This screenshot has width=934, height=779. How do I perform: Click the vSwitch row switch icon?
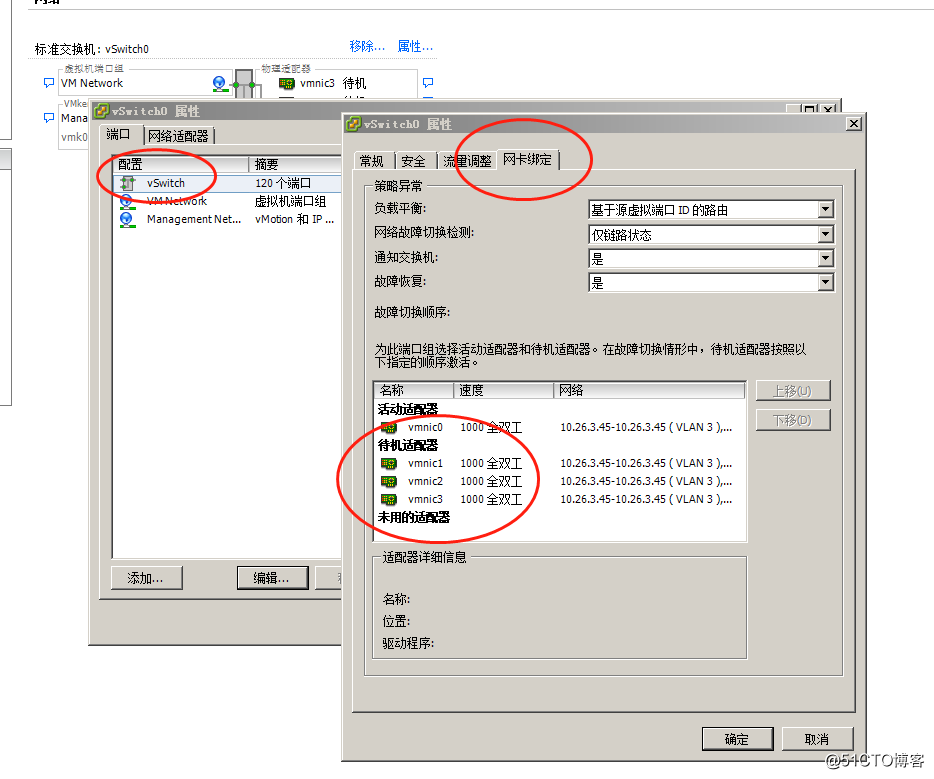[x=127, y=183]
